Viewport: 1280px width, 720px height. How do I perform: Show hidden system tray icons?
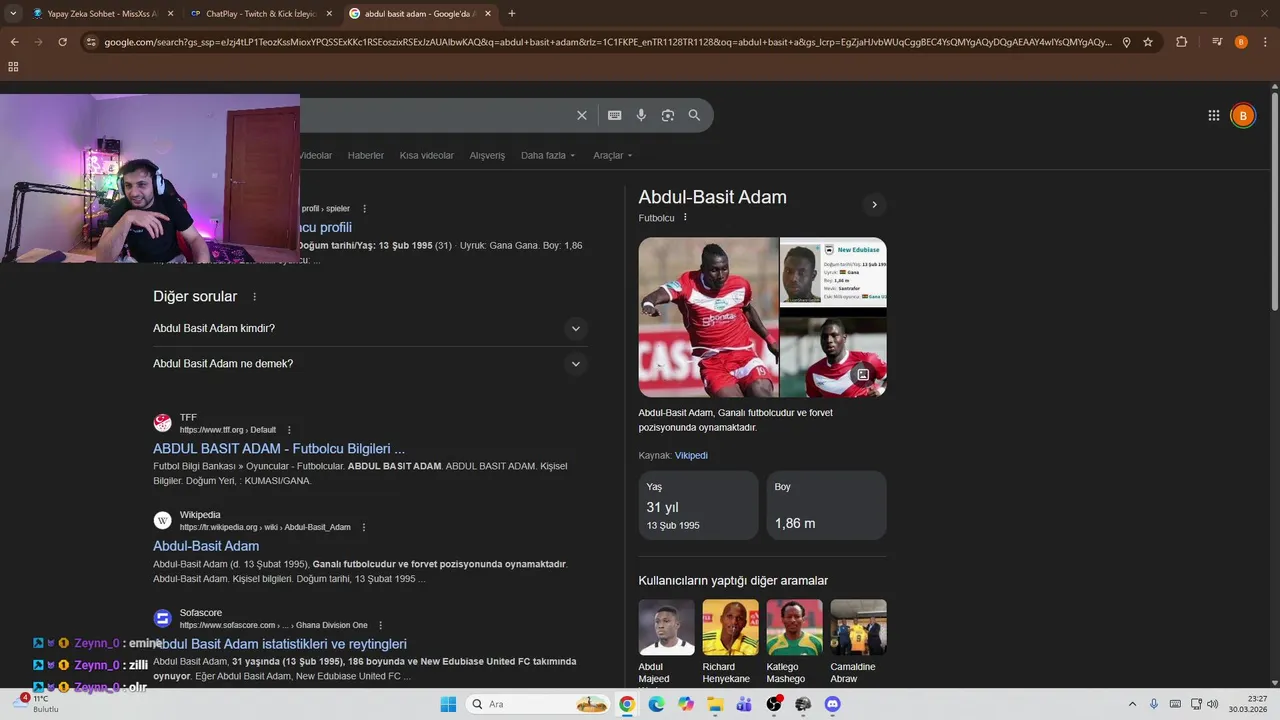(x=1132, y=704)
